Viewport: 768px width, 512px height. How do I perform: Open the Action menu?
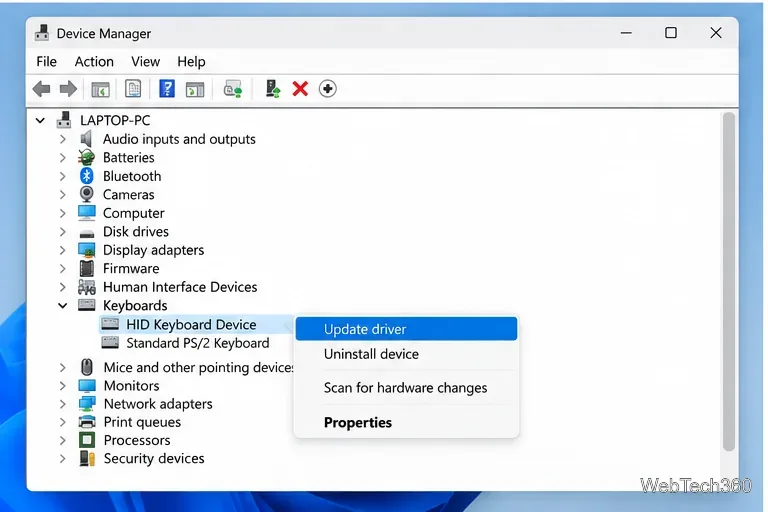pos(94,62)
